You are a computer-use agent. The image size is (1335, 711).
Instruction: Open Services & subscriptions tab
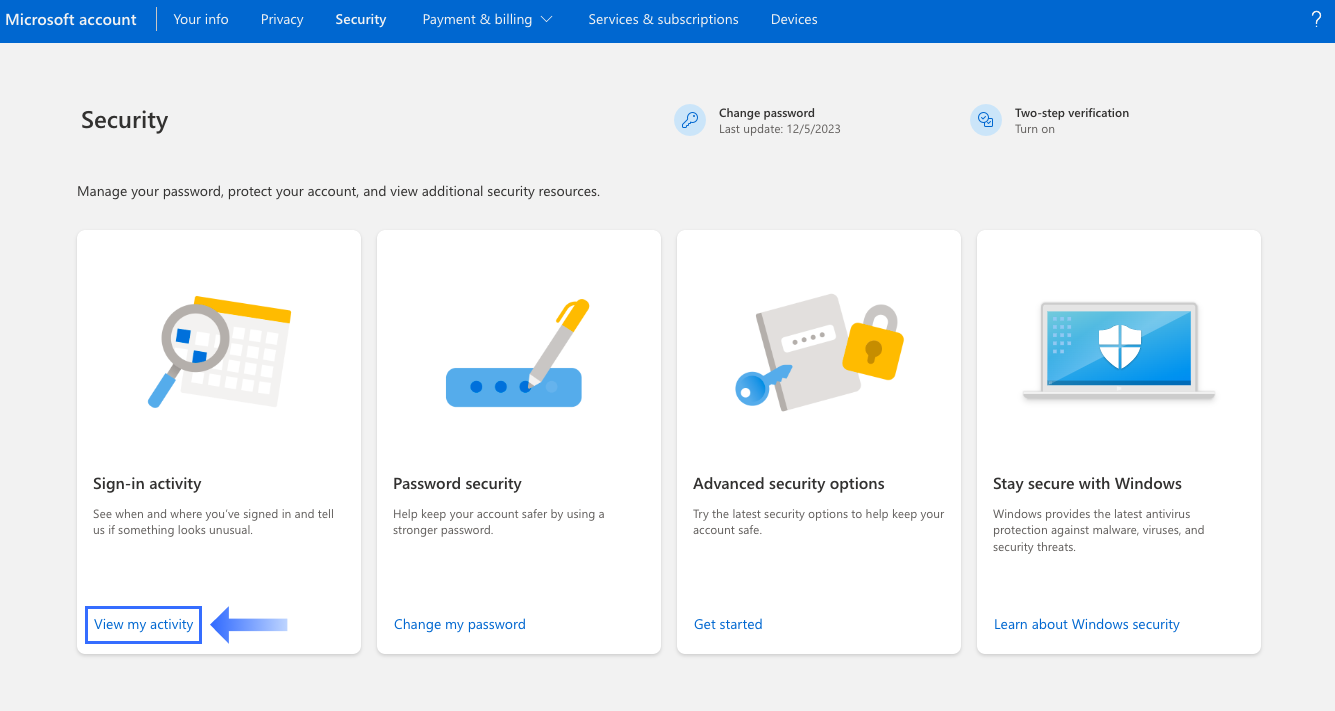tap(663, 19)
